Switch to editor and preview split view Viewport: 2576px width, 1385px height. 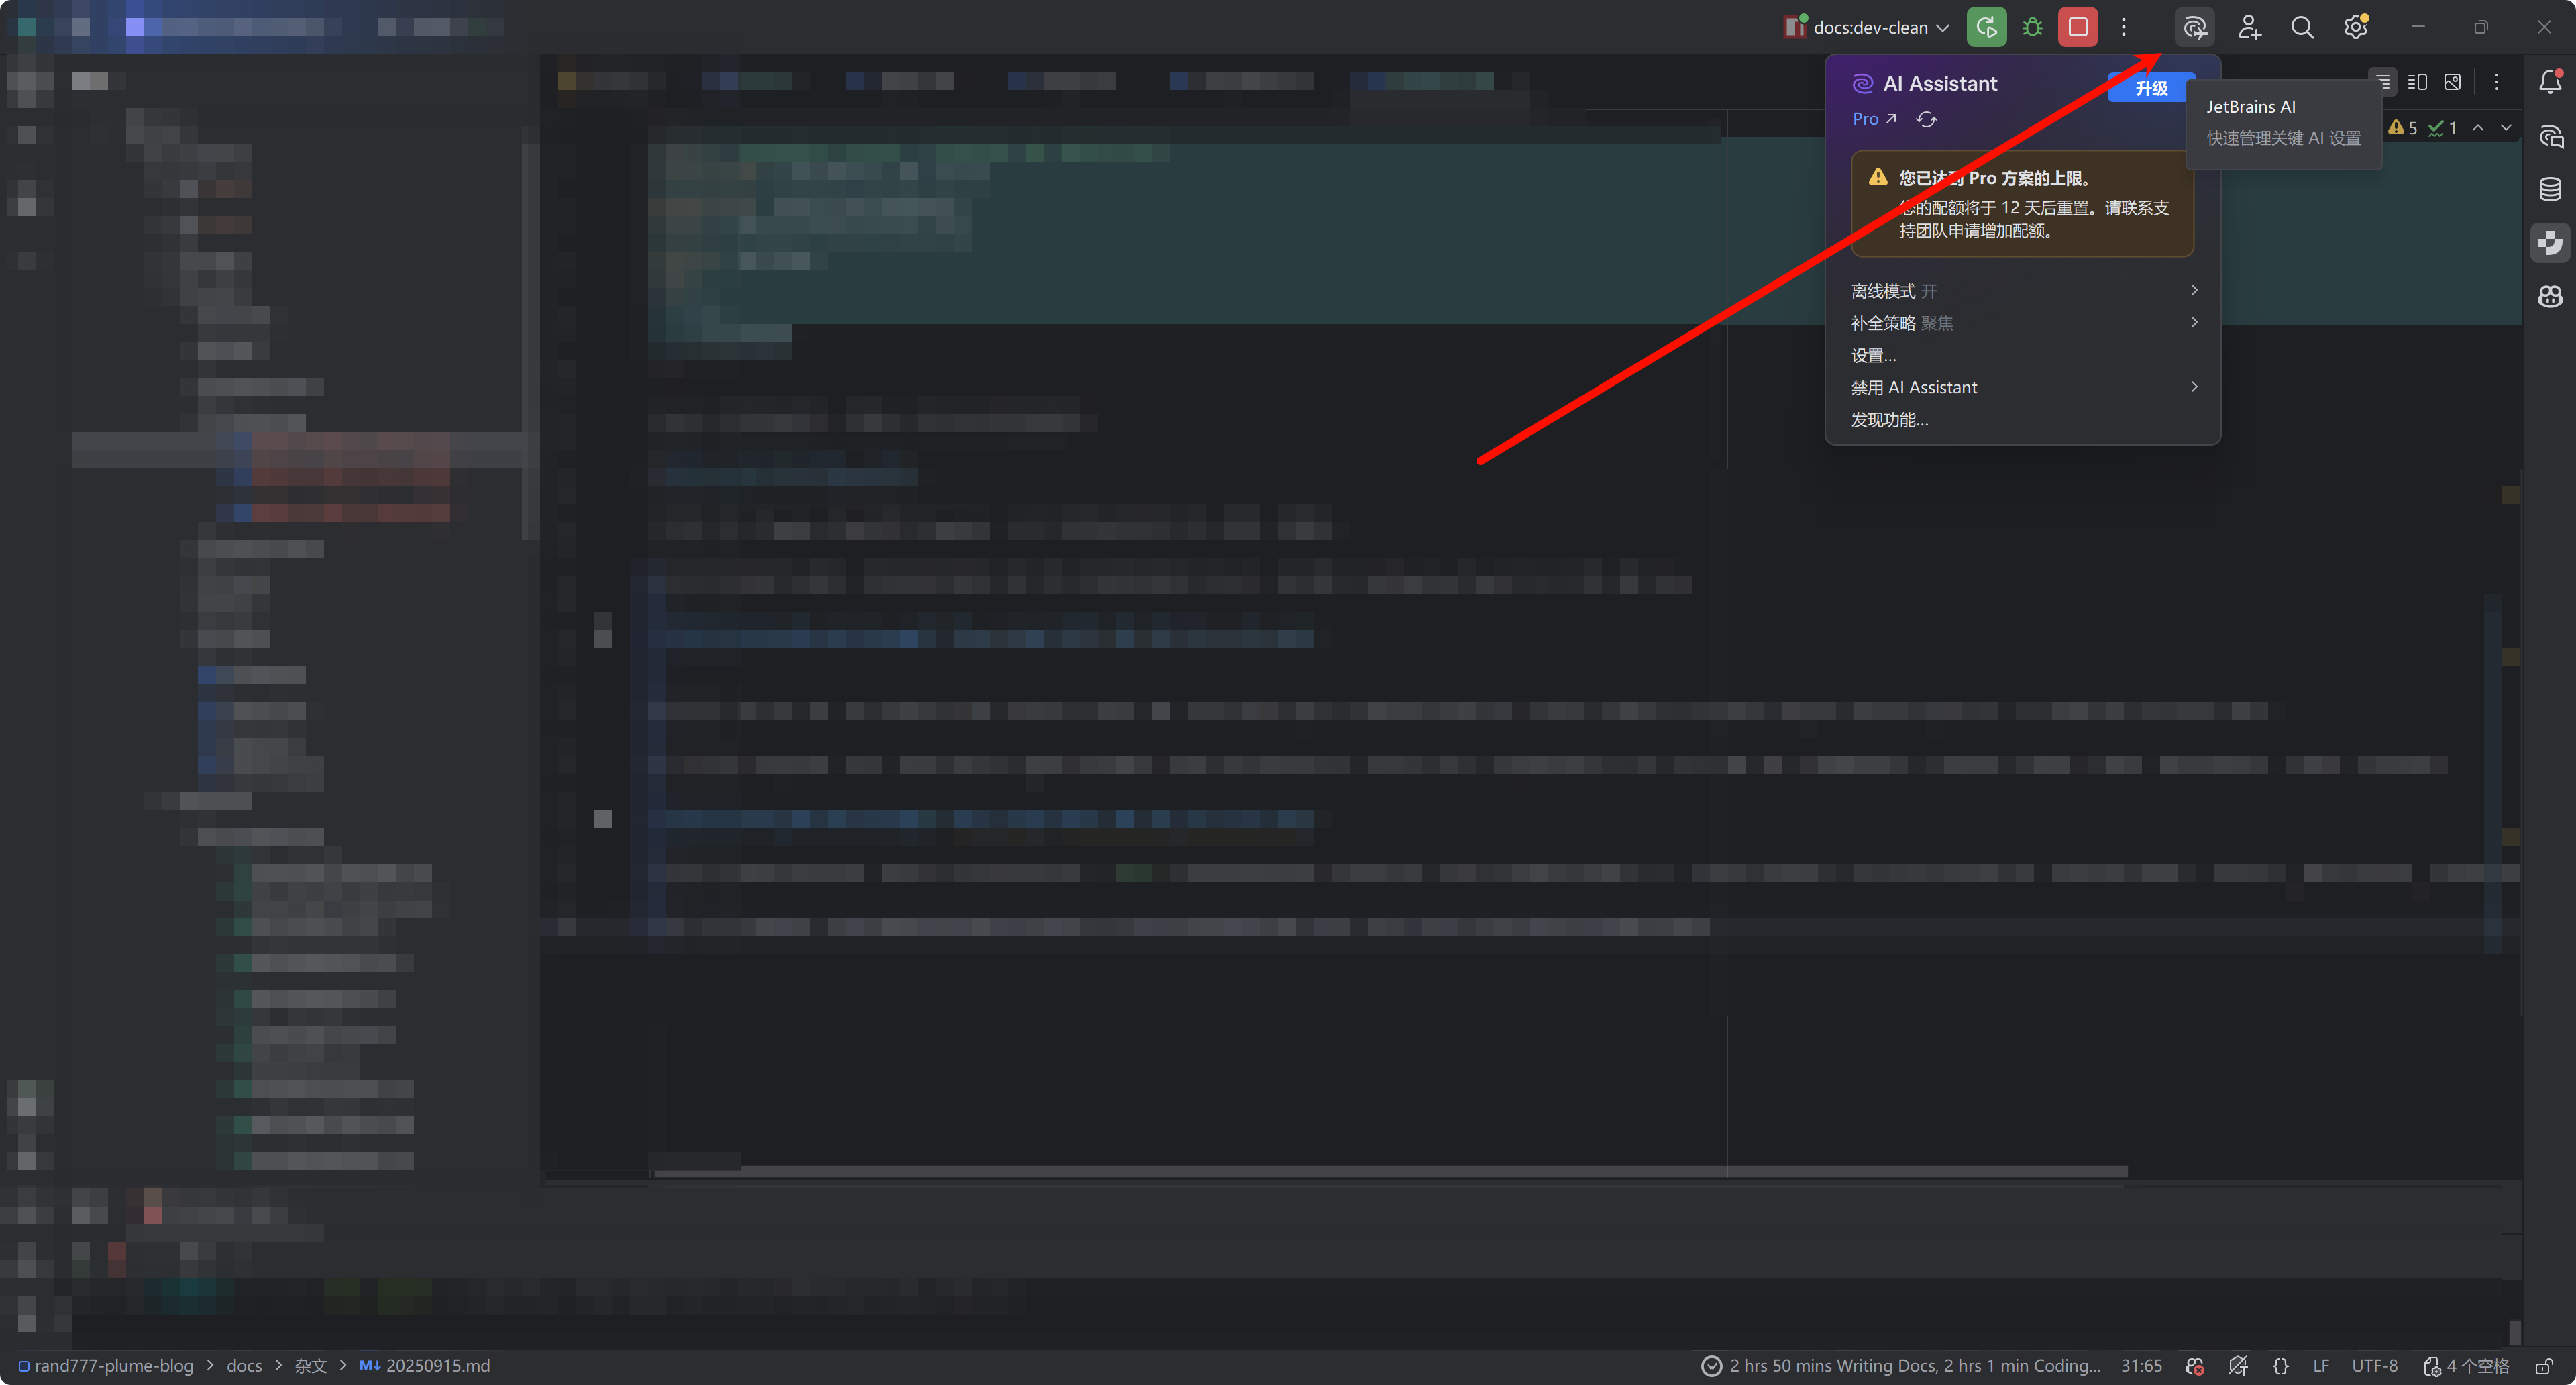pyautogui.click(x=2417, y=82)
